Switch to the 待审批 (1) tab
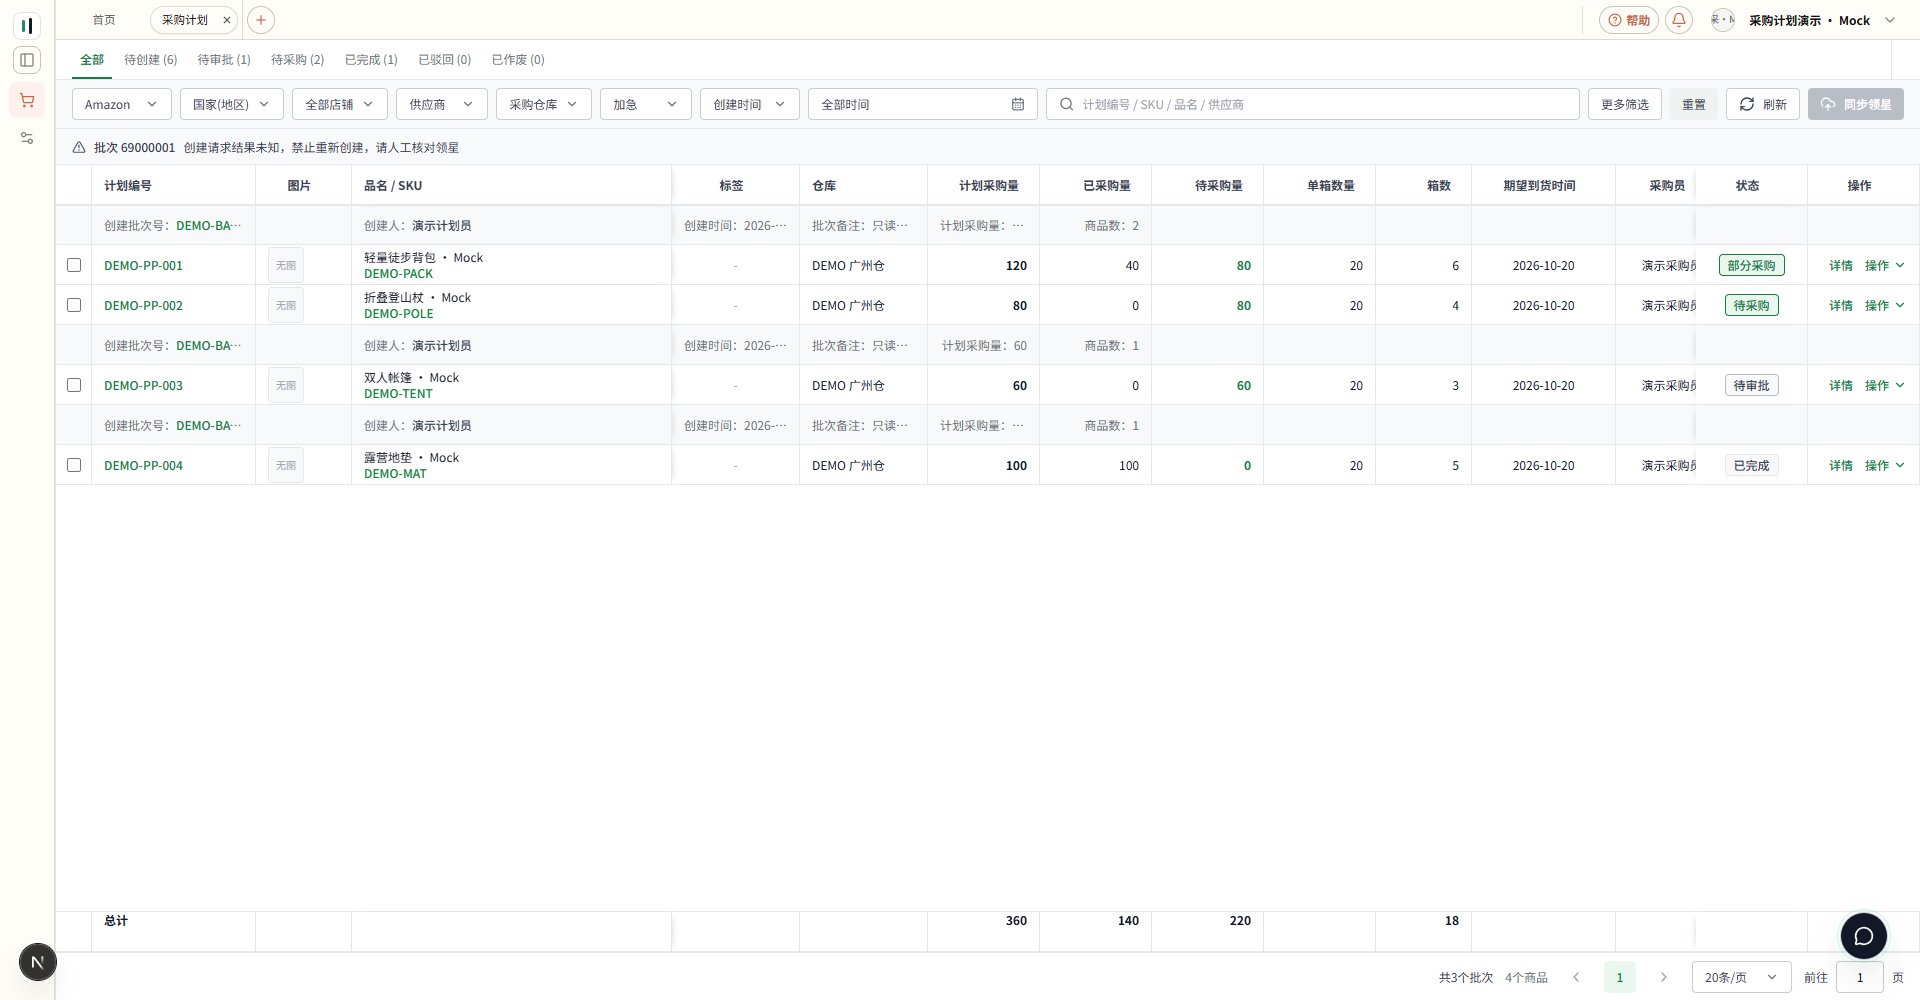The width and height of the screenshot is (1920, 1000). tap(224, 60)
